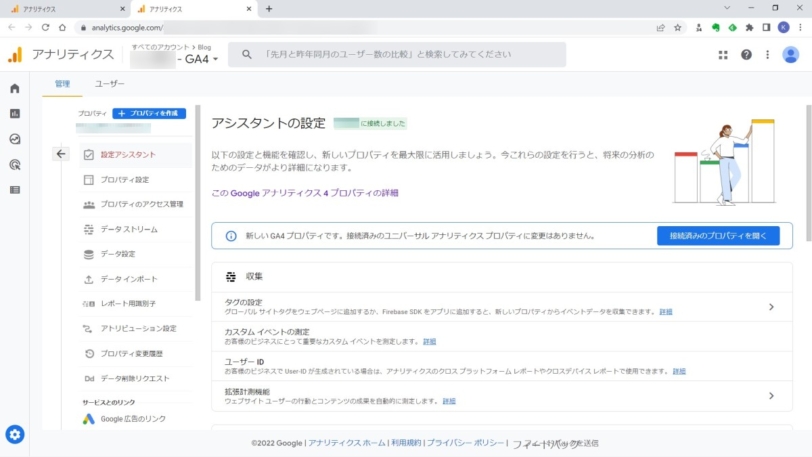The height and width of the screenshot is (457, 812).
Task: Bookmark this page with the star icon
Action: click(677, 27)
